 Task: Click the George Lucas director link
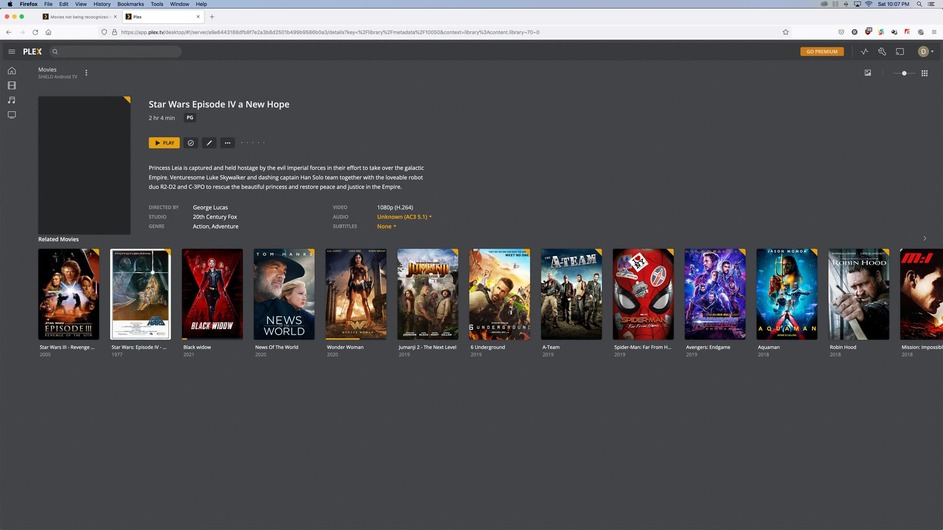[210, 208]
